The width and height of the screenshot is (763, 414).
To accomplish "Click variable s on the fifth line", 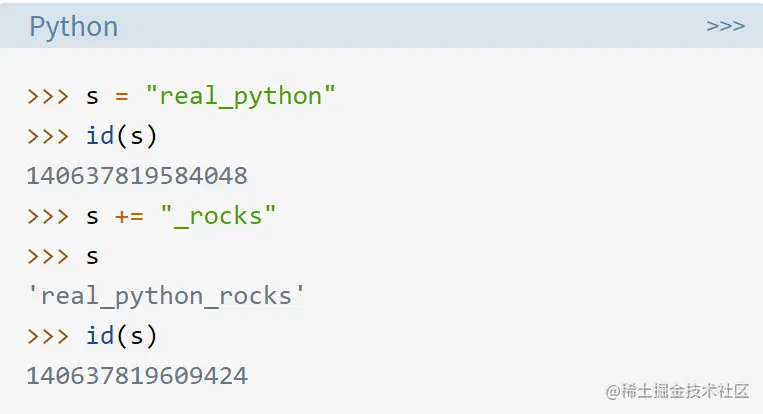I will coord(92,256).
